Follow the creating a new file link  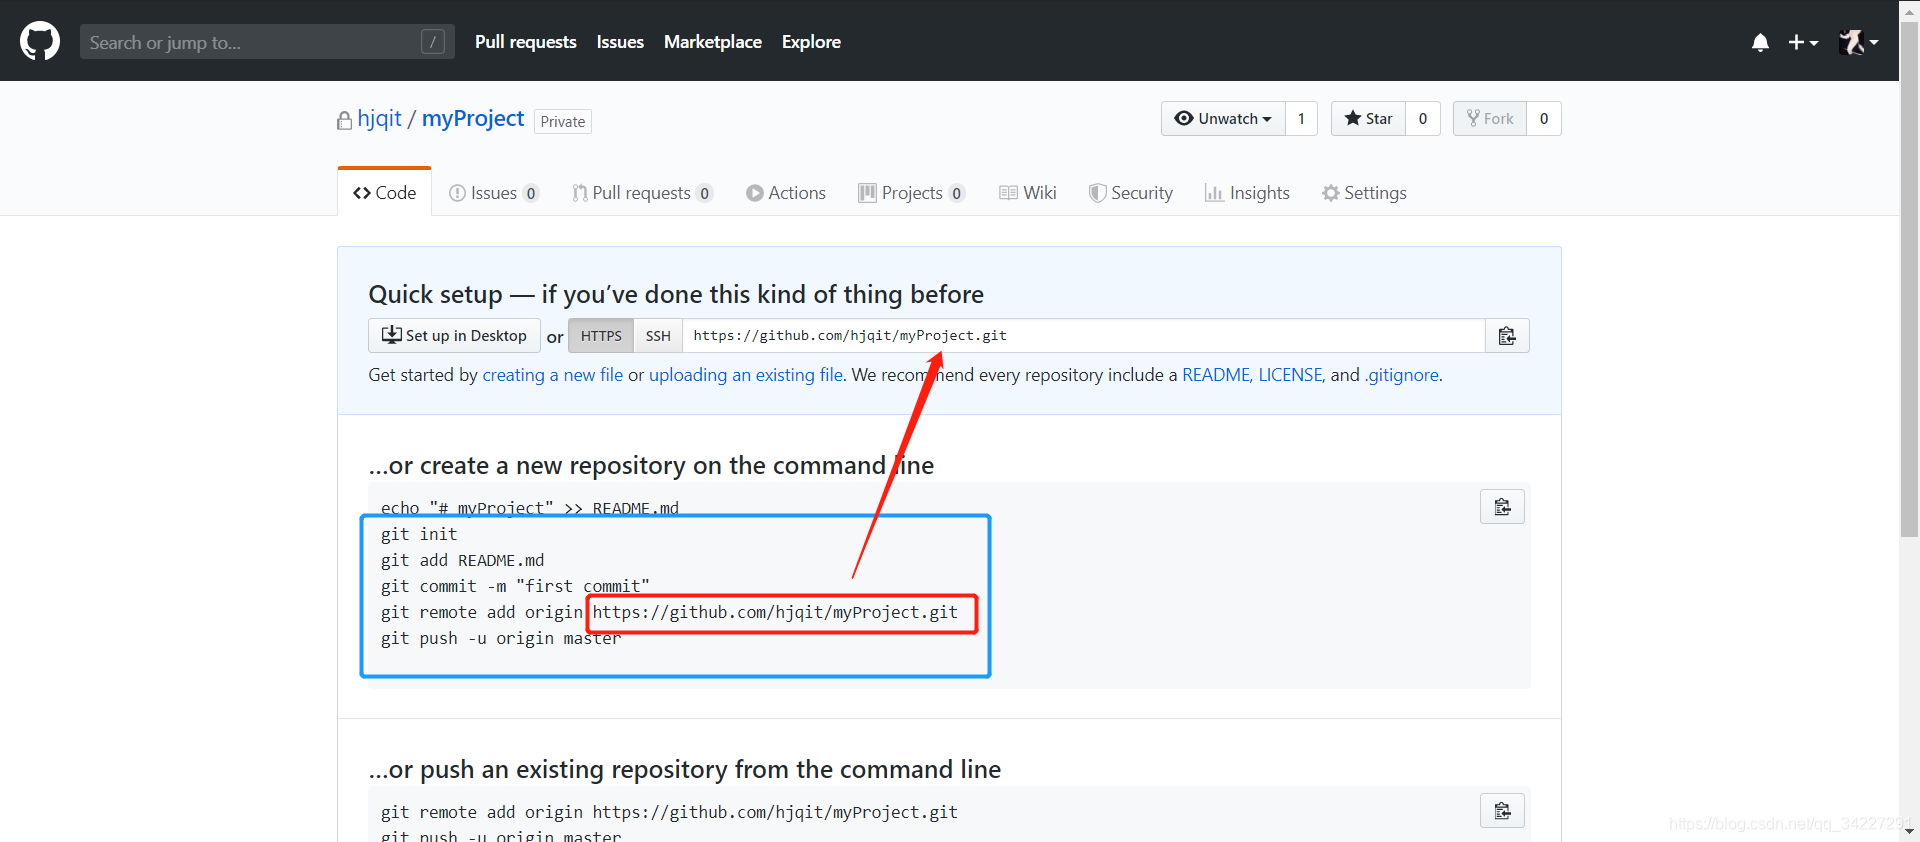coord(552,375)
